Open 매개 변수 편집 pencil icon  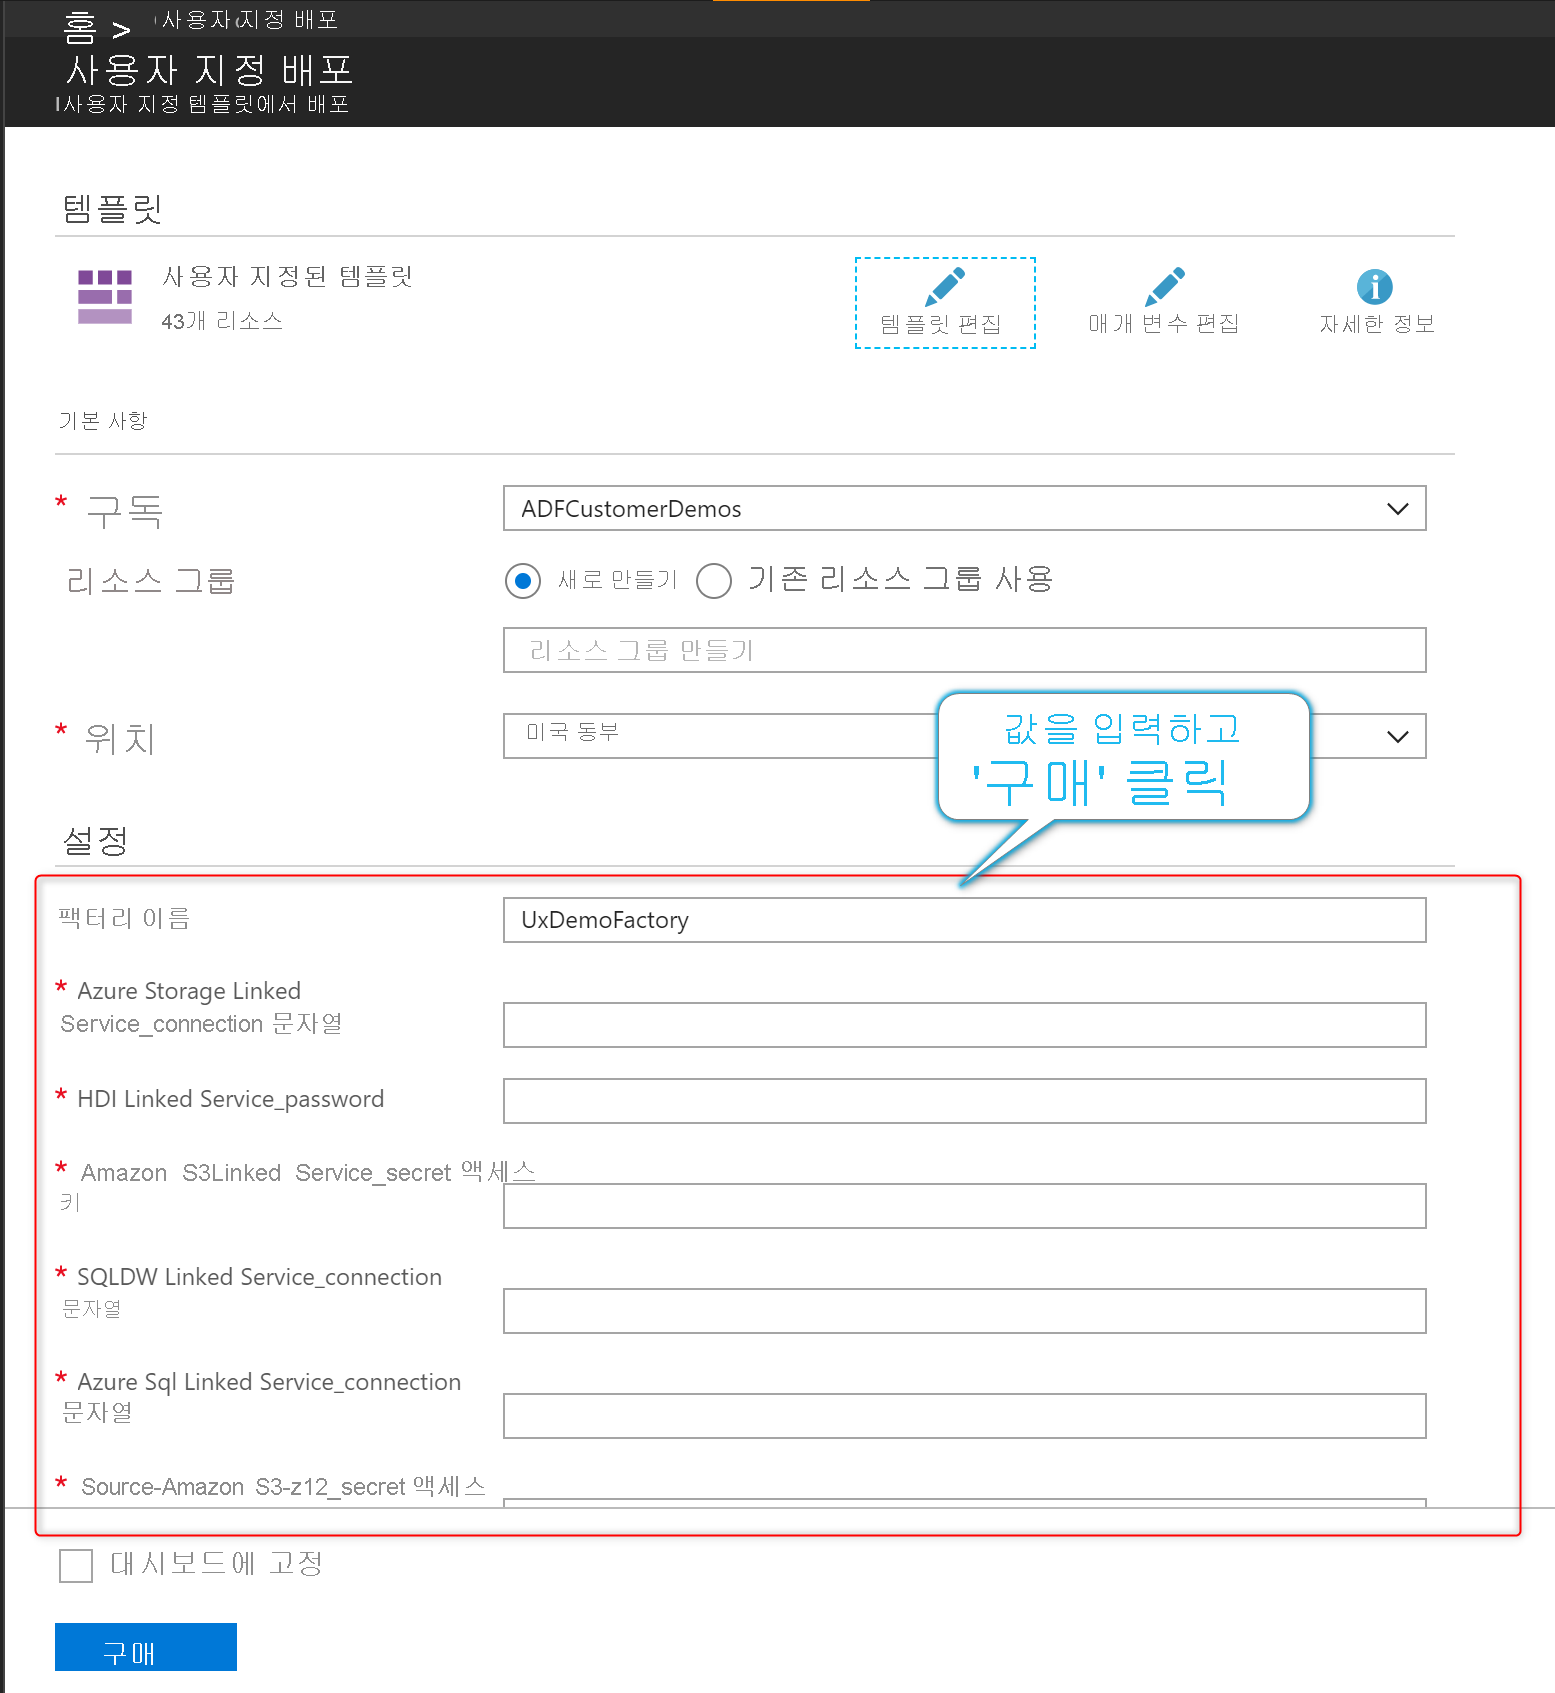(x=1165, y=286)
